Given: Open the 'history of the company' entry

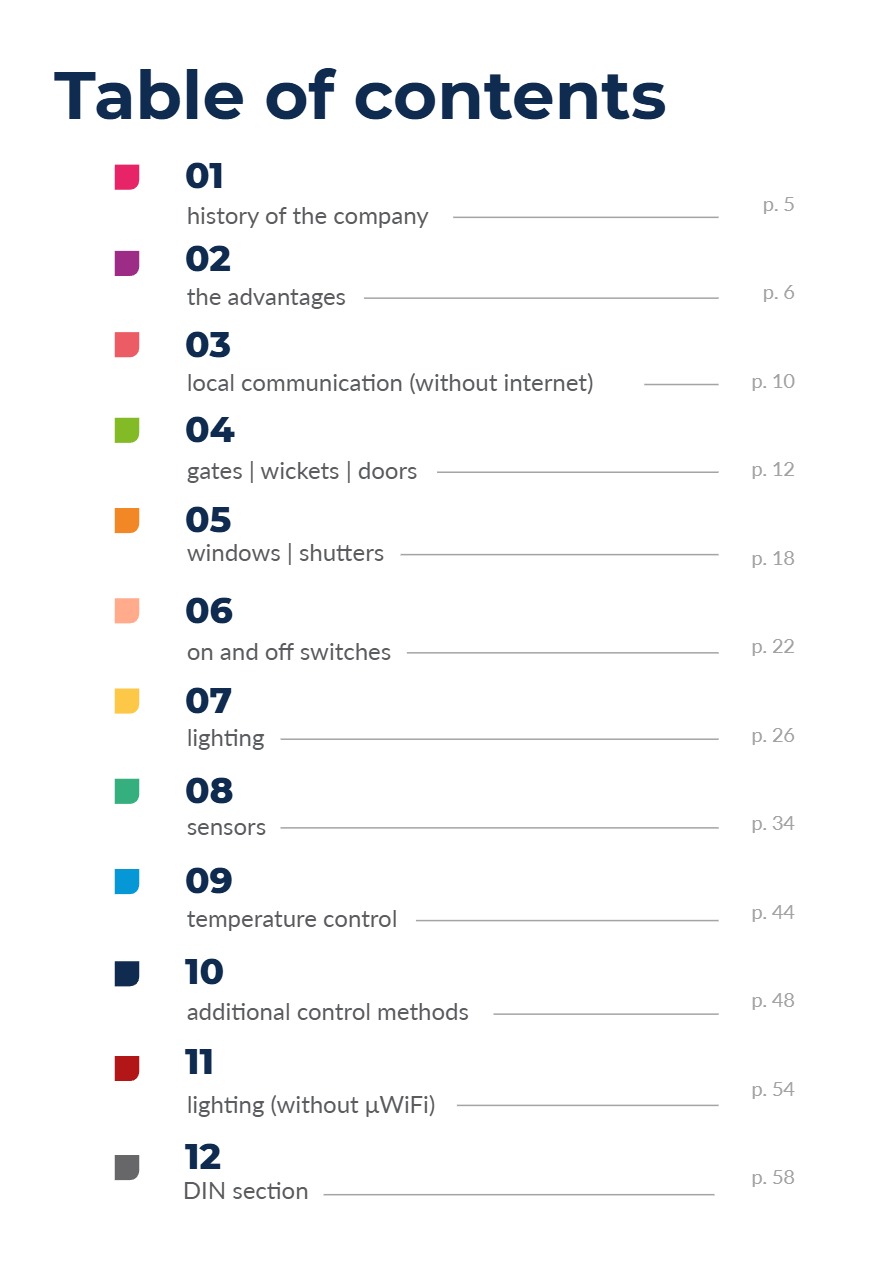Looking at the screenshot, I should point(307,217).
